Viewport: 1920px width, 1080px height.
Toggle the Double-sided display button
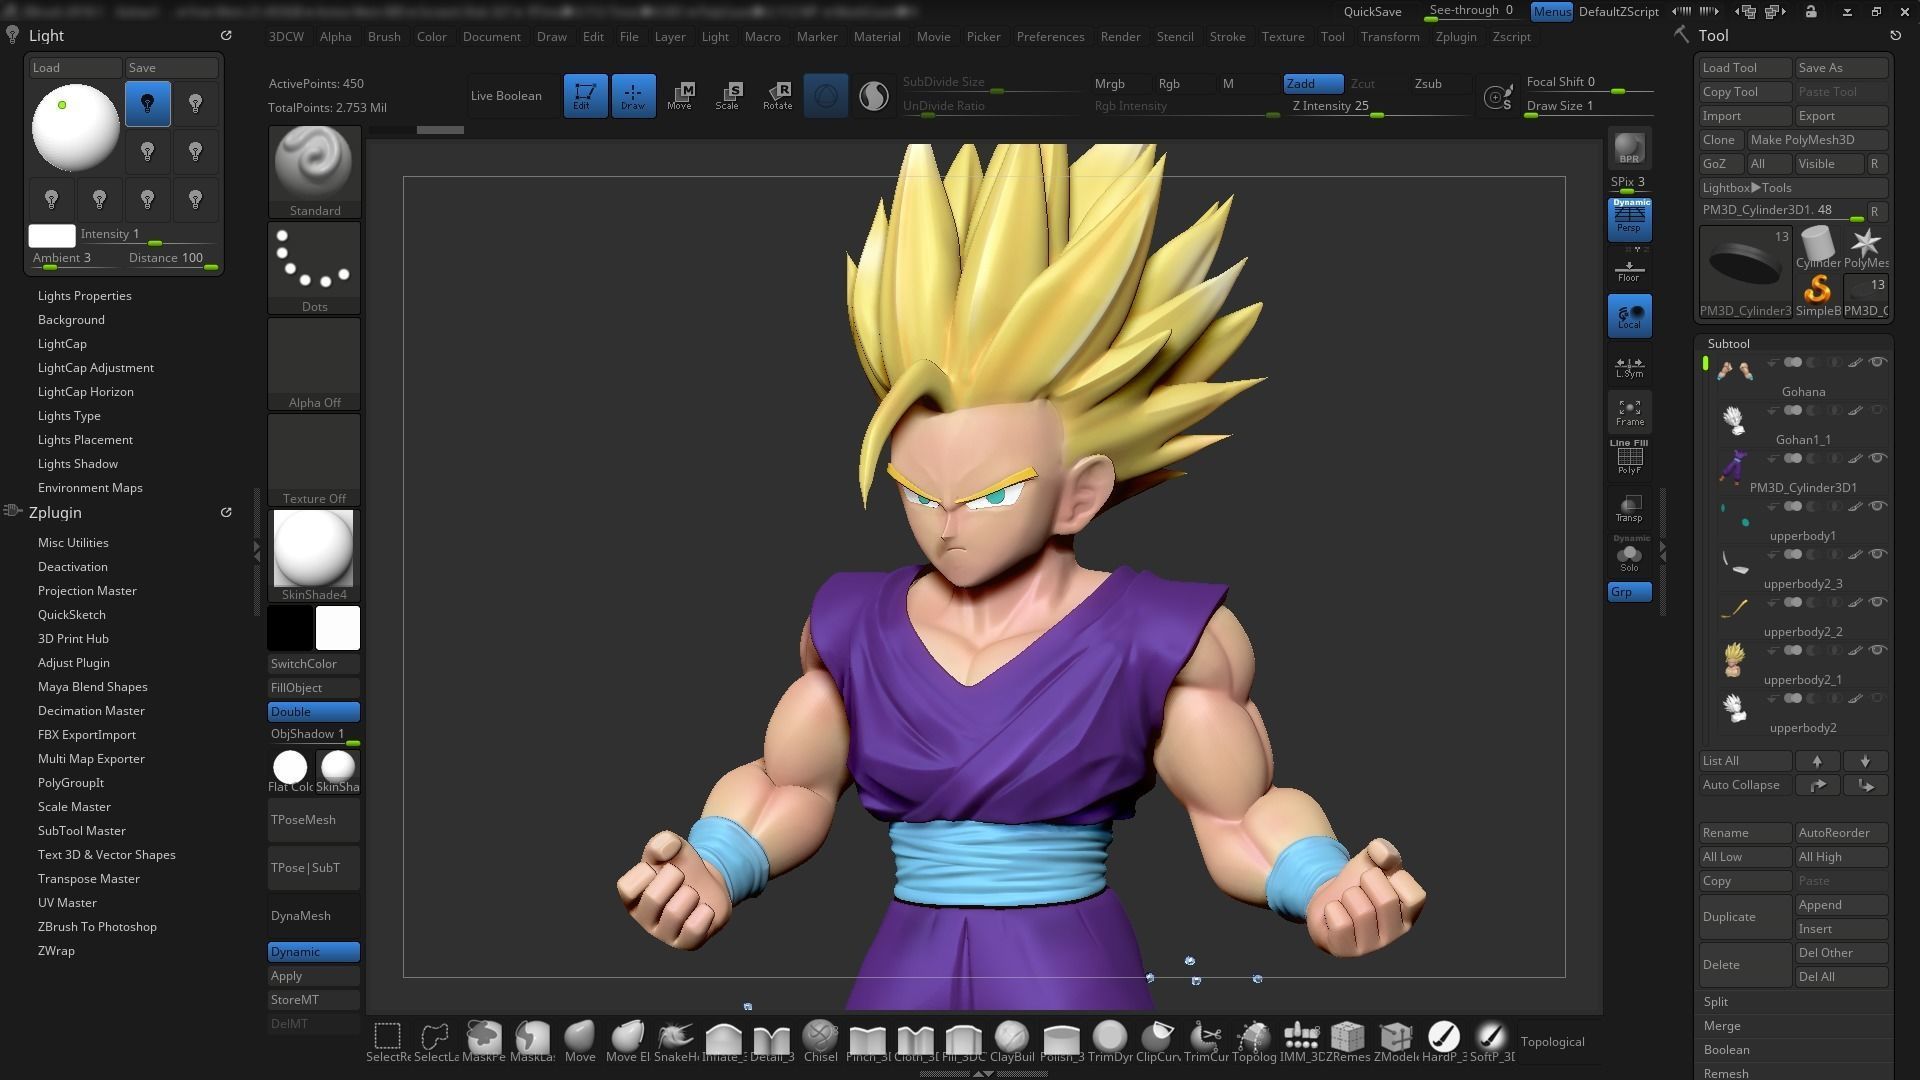click(x=314, y=712)
